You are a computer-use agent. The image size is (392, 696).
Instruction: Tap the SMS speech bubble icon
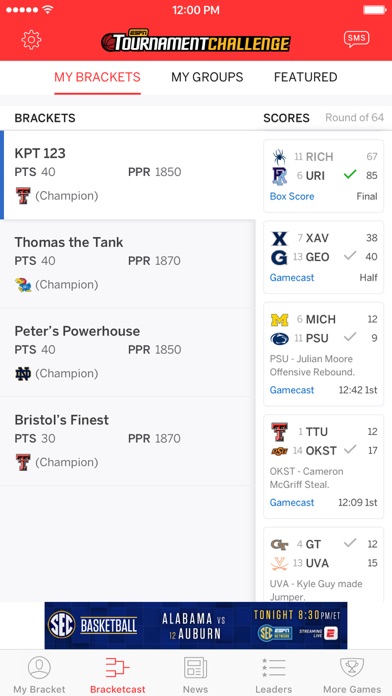point(356,40)
